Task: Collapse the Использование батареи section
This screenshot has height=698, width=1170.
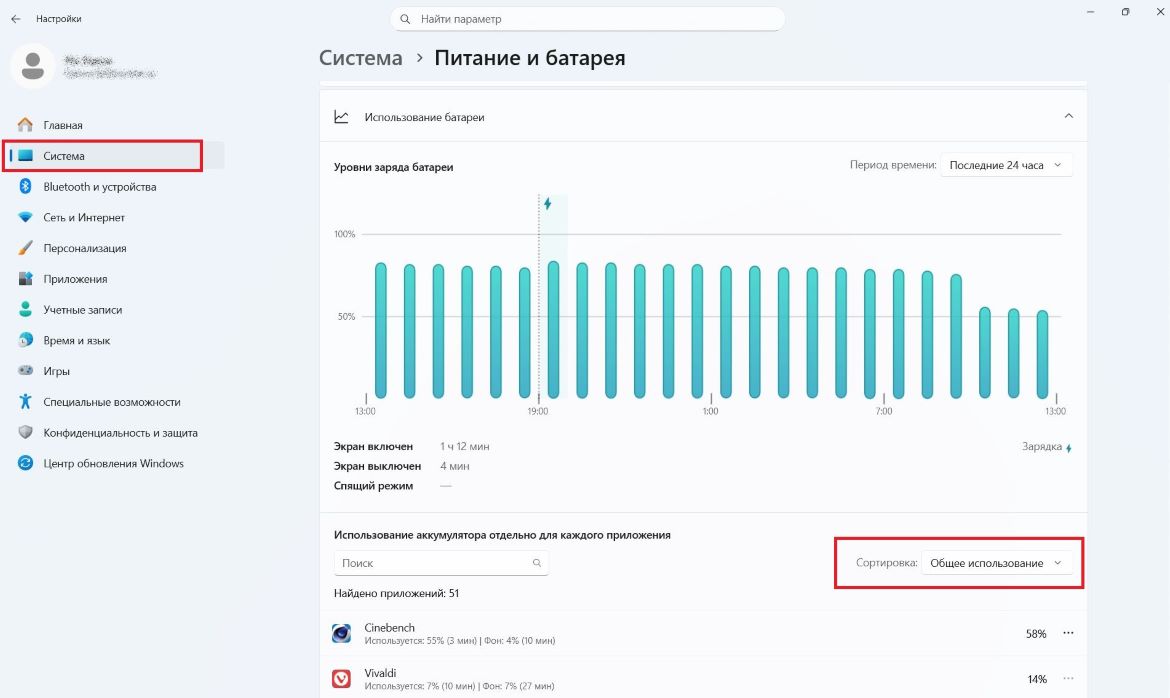Action: click(1069, 116)
